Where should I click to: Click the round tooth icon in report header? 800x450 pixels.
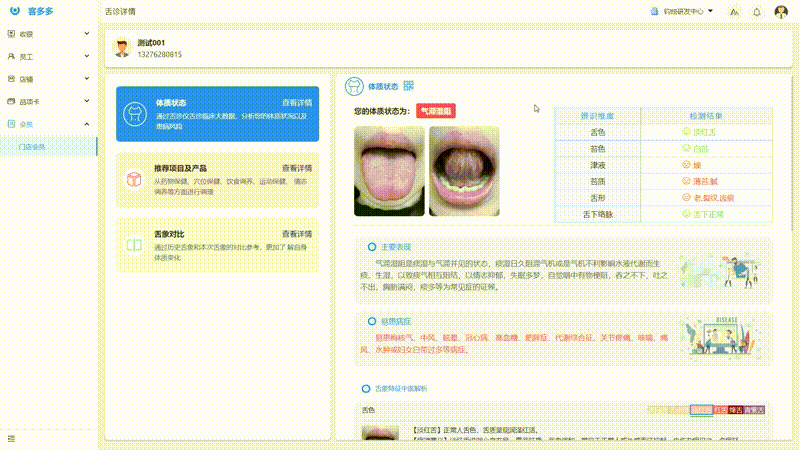(x=354, y=86)
